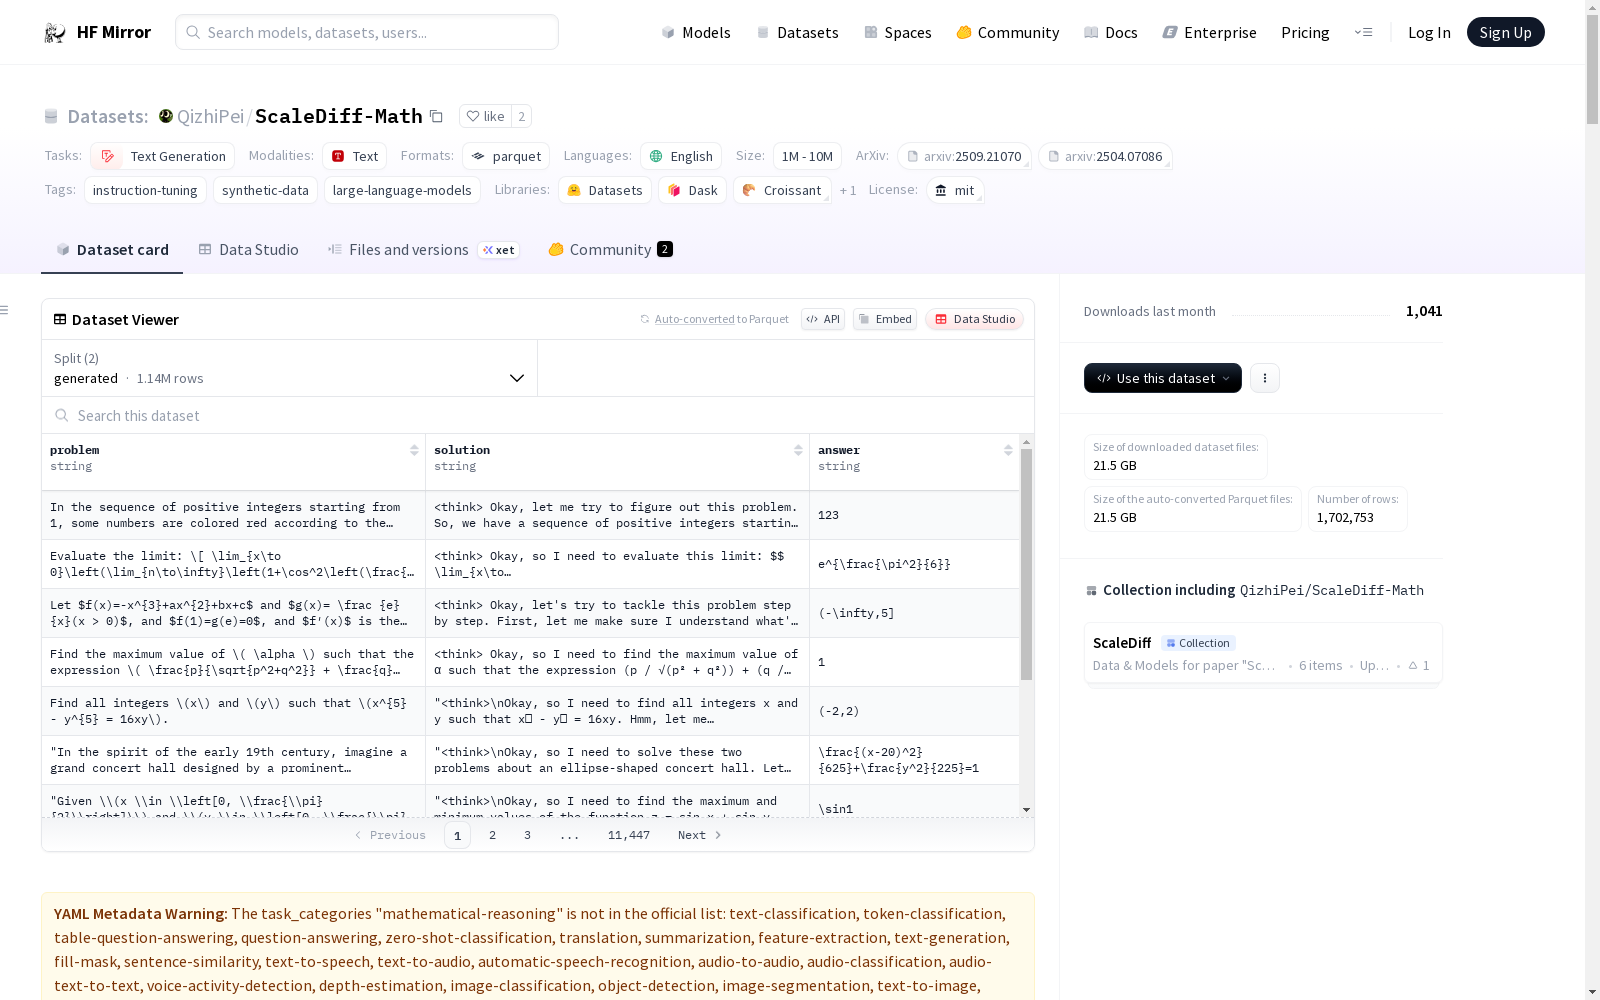
Task: Click the Datasets library tag
Action: 605,190
